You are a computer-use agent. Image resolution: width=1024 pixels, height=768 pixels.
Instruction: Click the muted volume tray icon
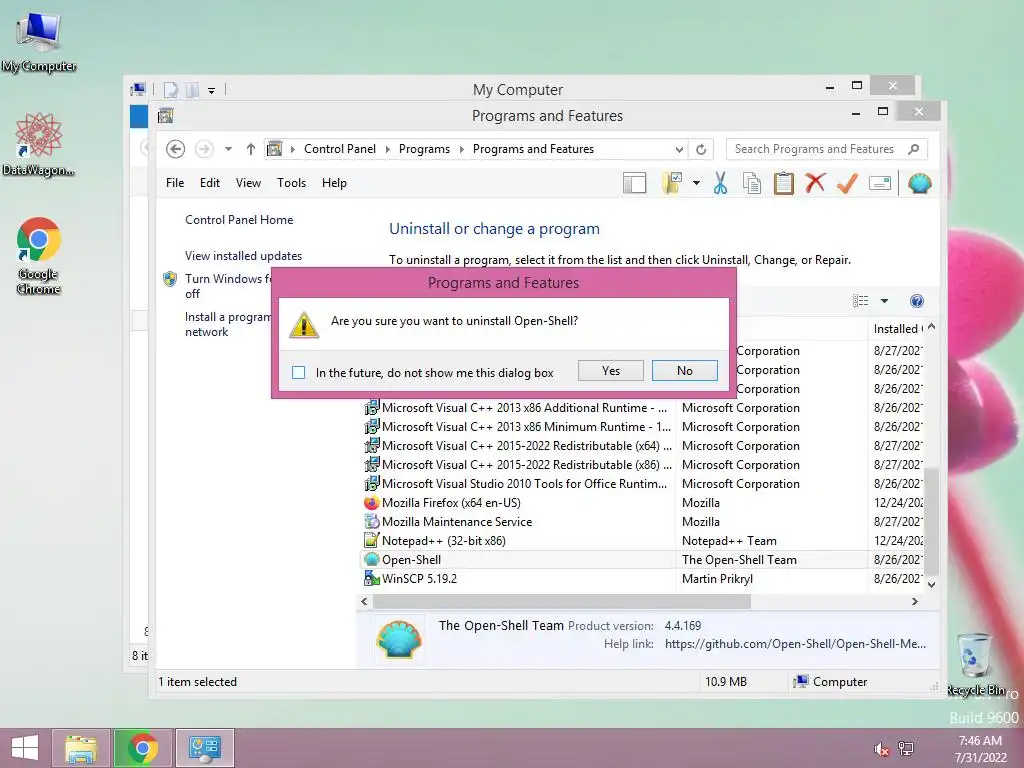click(x=881, y=749)
